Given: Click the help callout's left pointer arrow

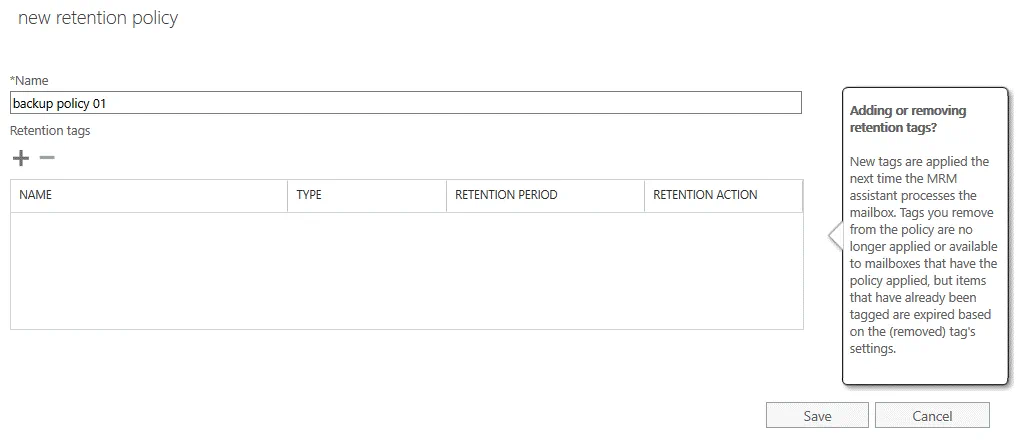Looking at the screenshot, I should point(834,236).
